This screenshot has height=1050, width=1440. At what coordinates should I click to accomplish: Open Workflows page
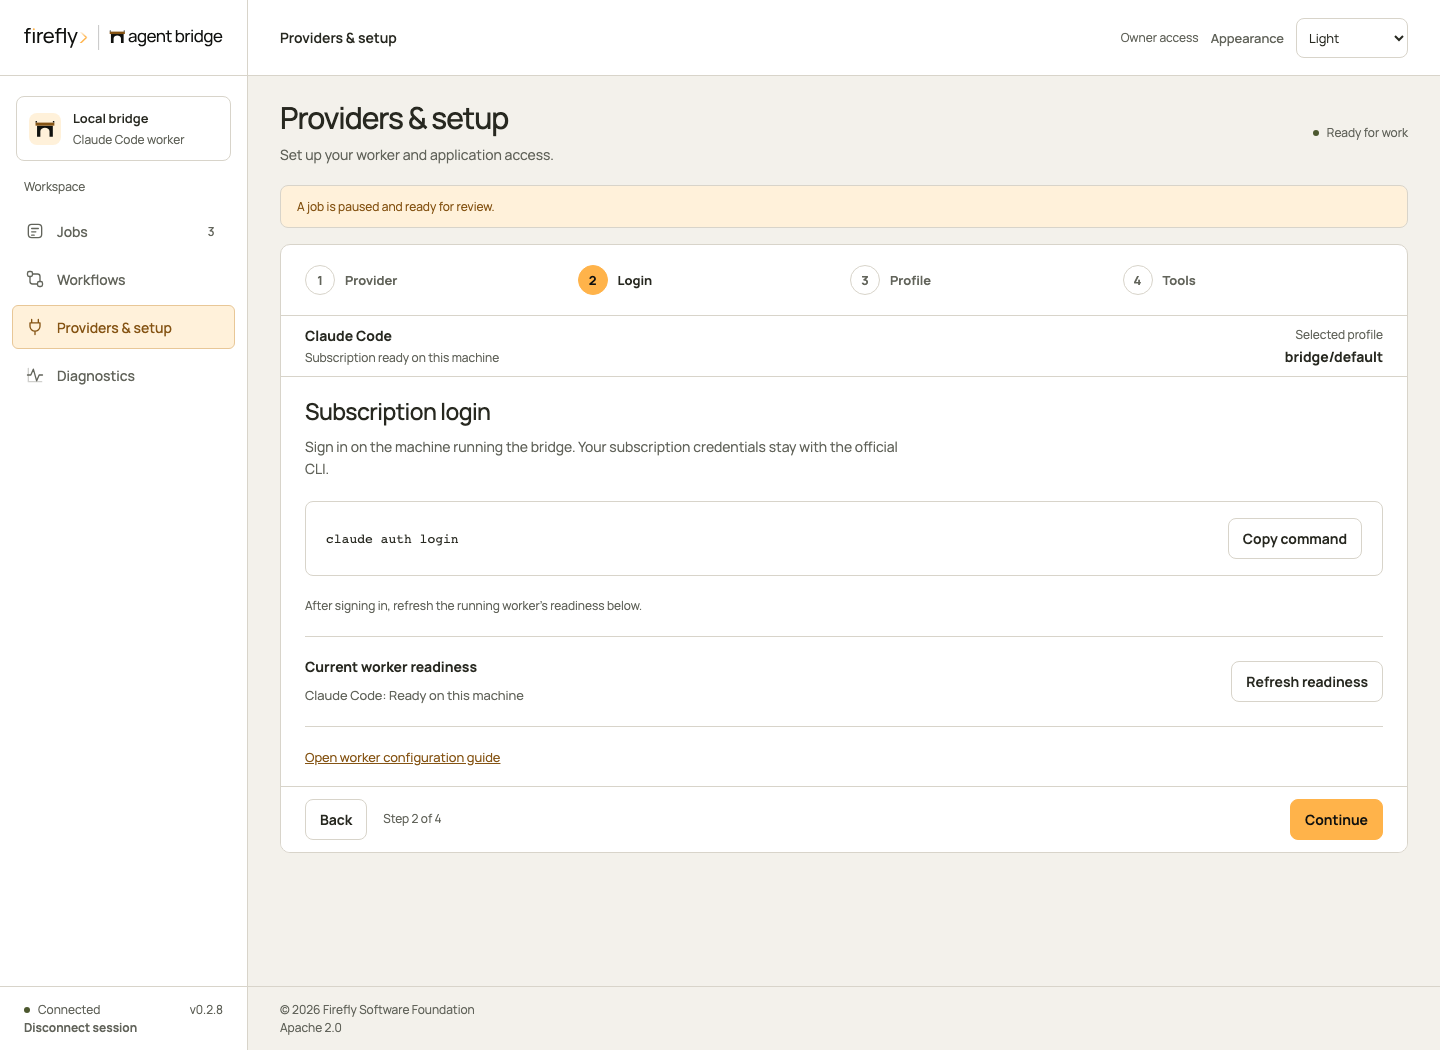coord(123,280)
